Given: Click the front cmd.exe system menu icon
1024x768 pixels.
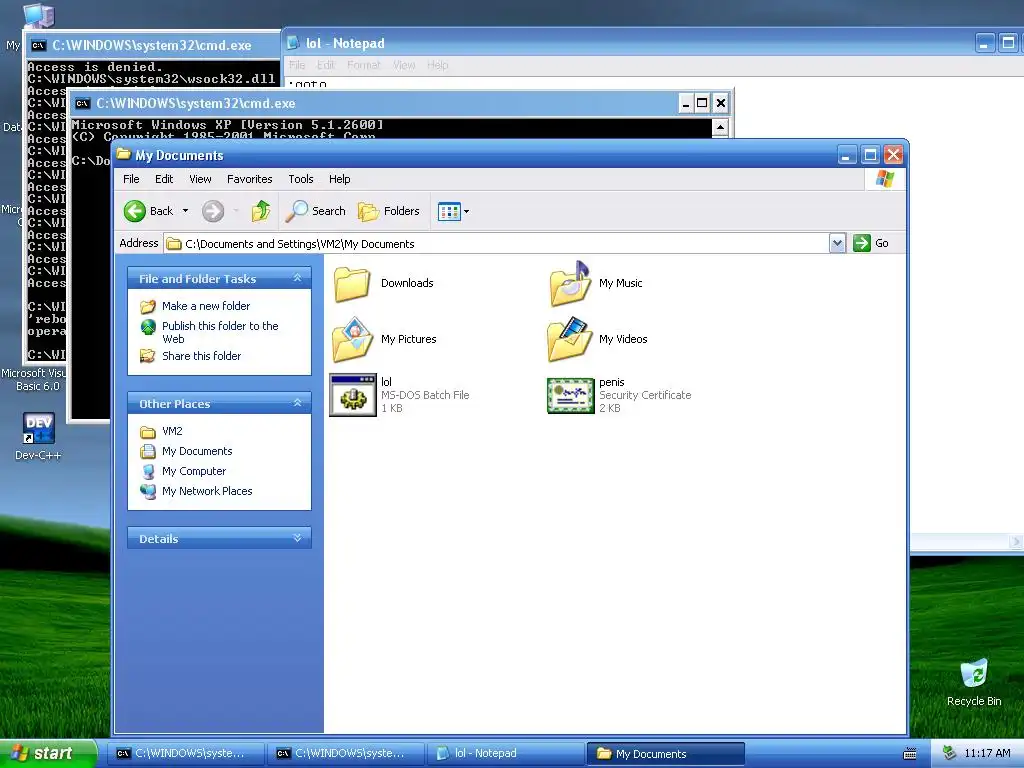Looking at the screenshot, I should (x=82, y=103).
